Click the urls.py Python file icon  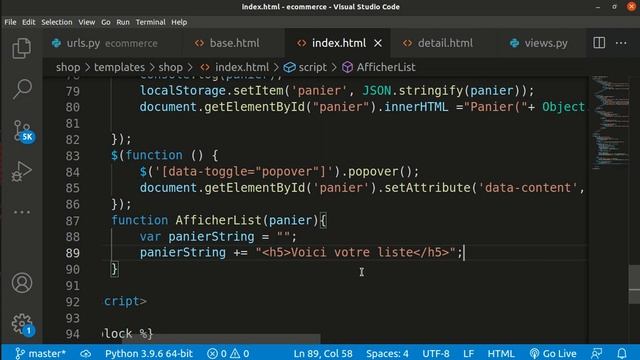pyautogui.click(x=56, y=43)
